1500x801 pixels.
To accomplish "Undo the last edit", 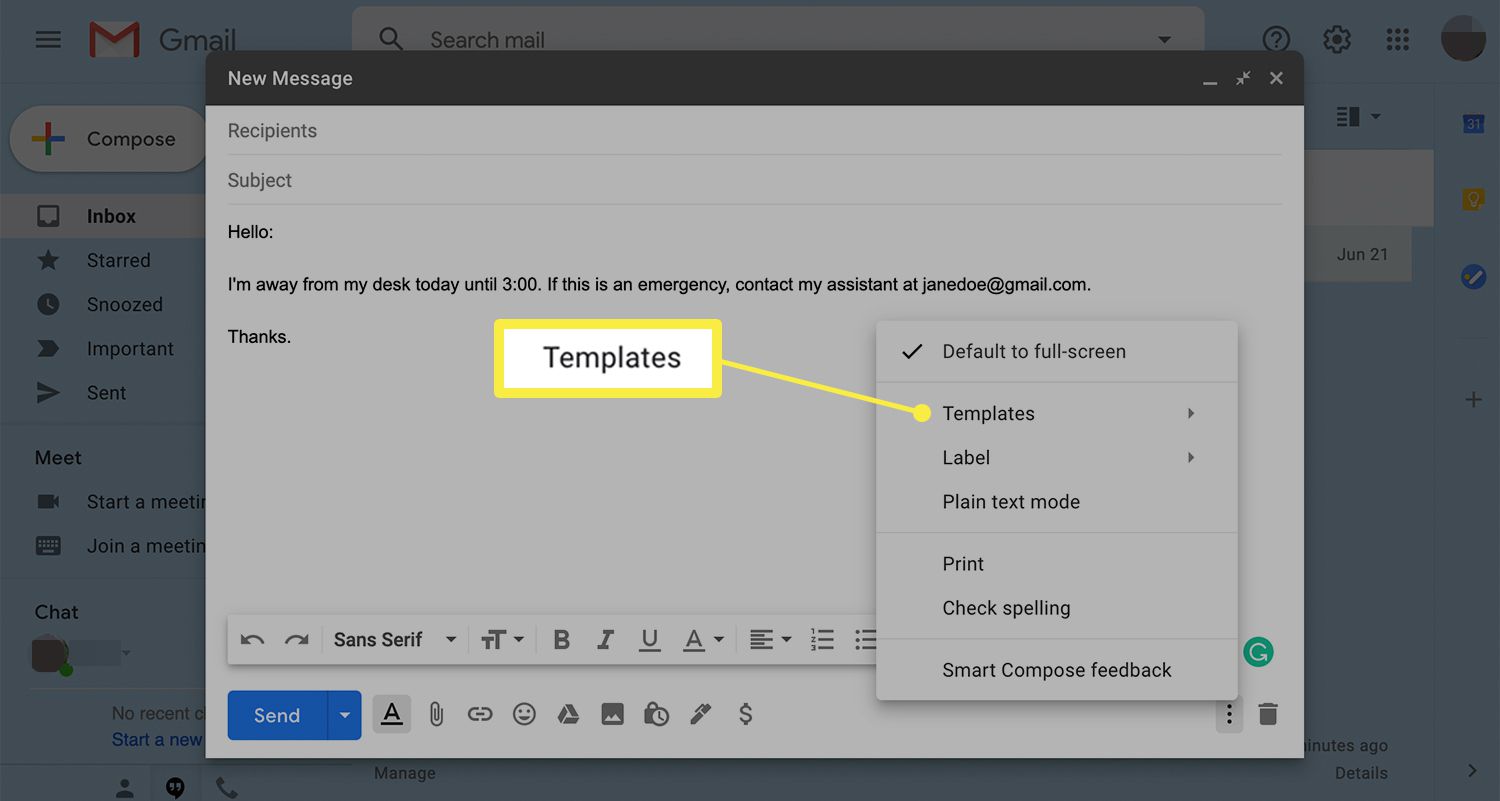I will (x=252, y=640).
